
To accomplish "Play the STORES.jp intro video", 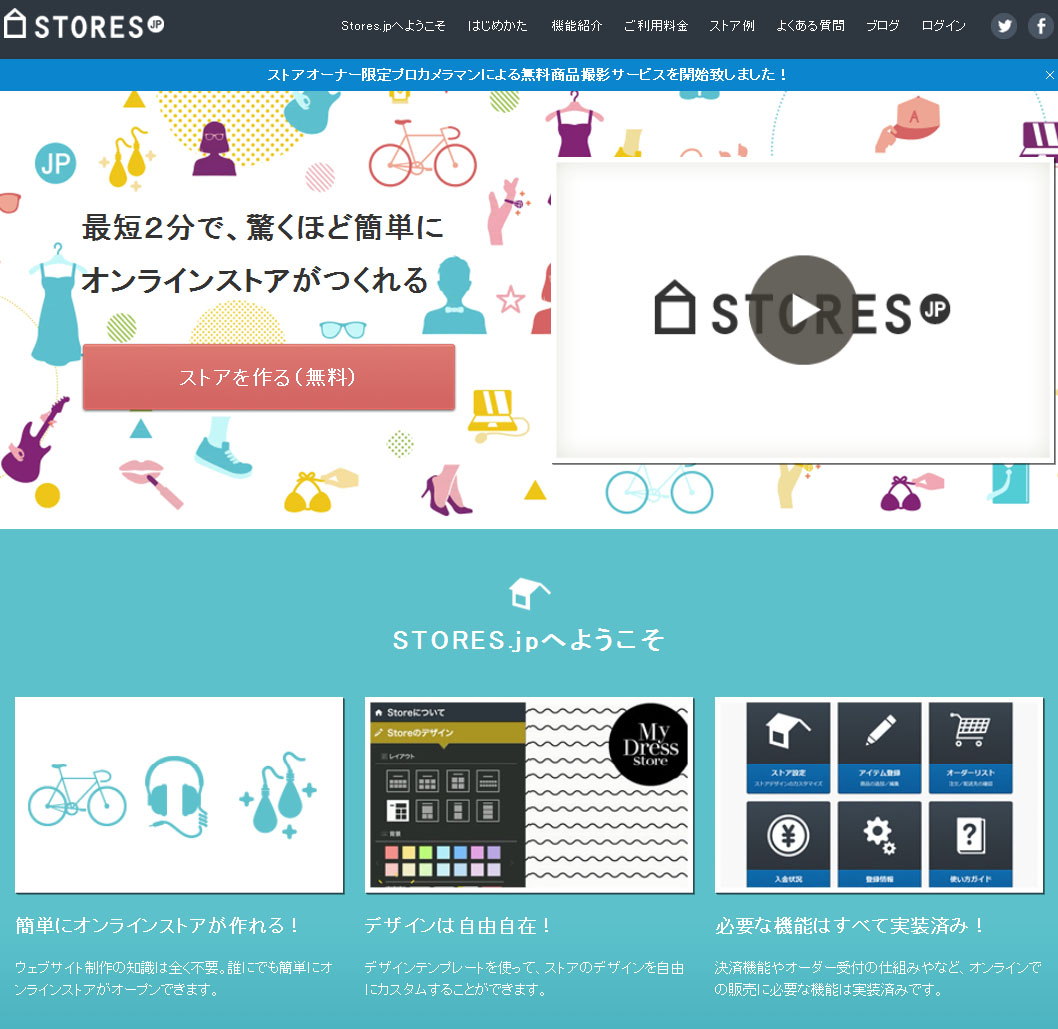I will pyautogui.click(x=802, y=310).
